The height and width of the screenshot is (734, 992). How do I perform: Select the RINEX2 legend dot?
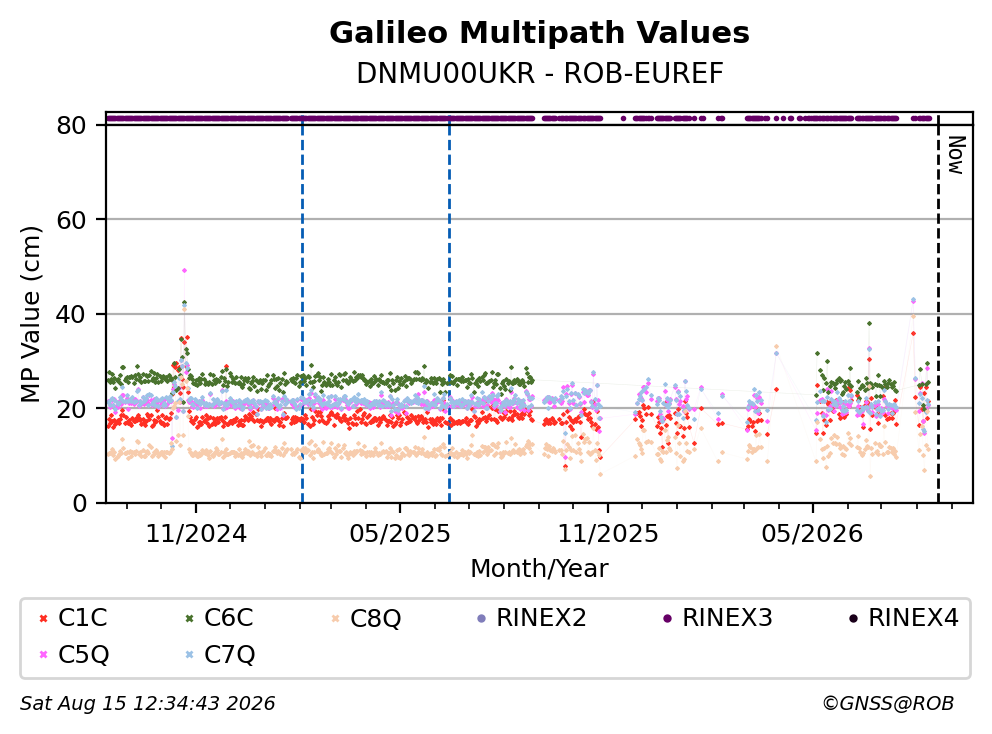point(481,618)
